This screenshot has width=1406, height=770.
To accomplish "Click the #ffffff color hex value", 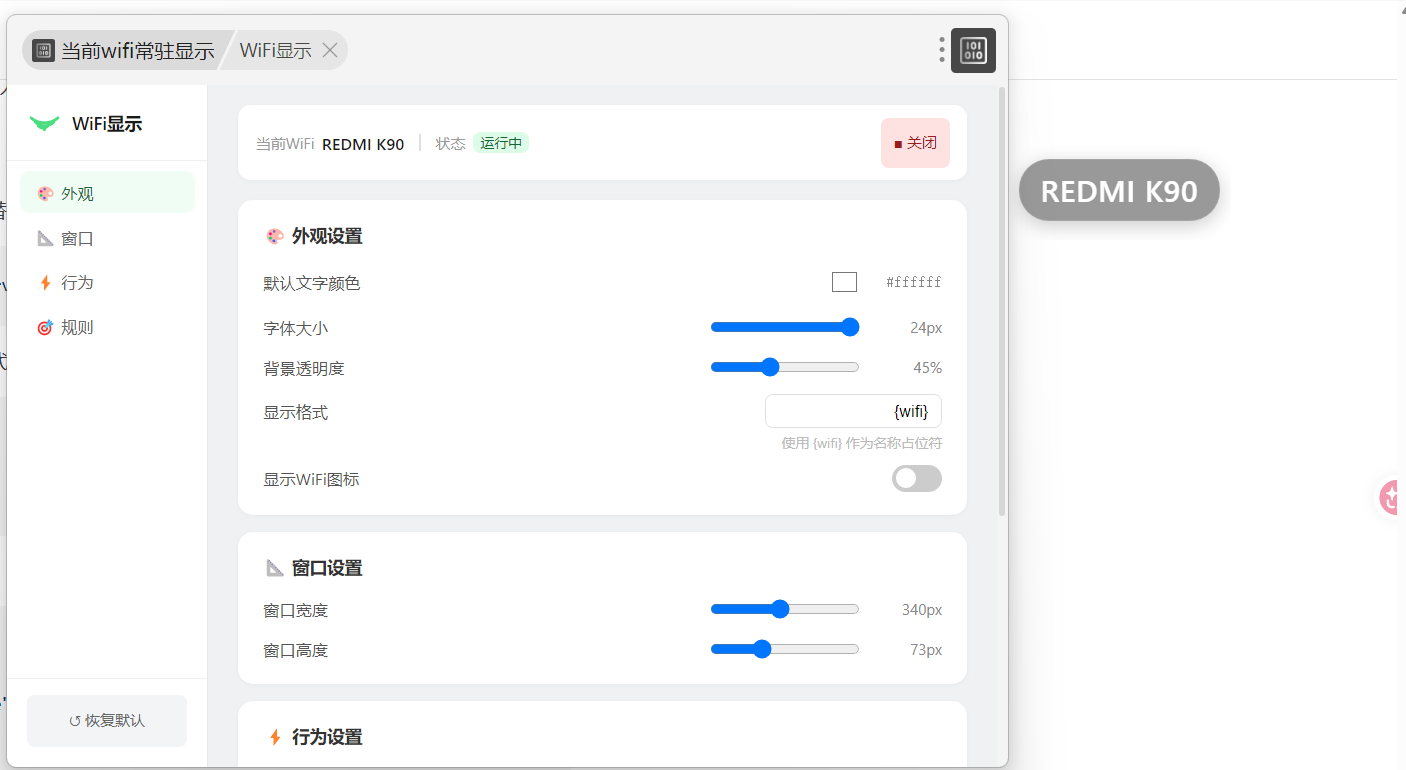I will [914, 283].
